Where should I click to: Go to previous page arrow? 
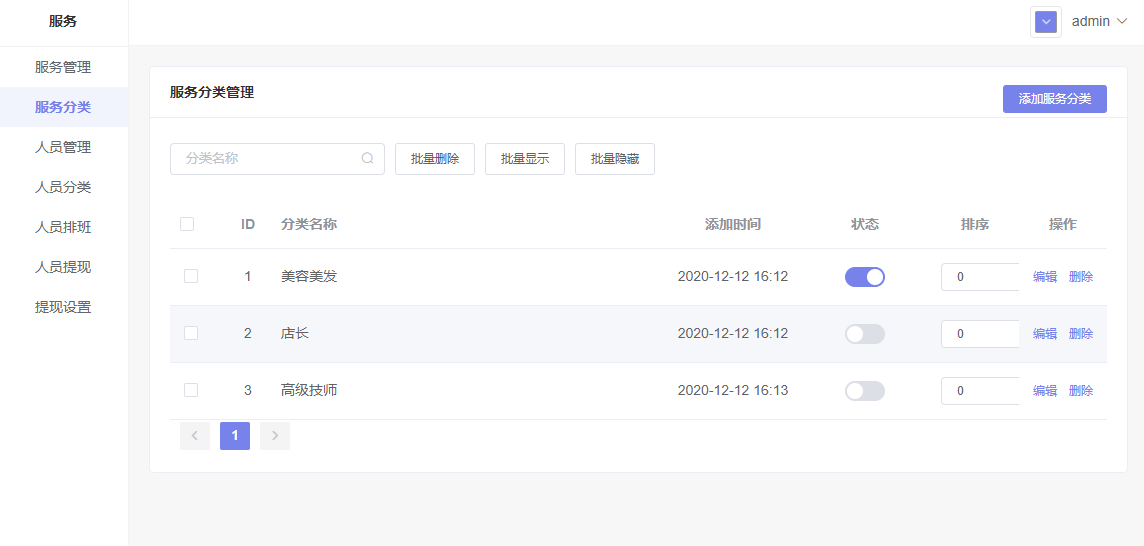pos(195,436)
